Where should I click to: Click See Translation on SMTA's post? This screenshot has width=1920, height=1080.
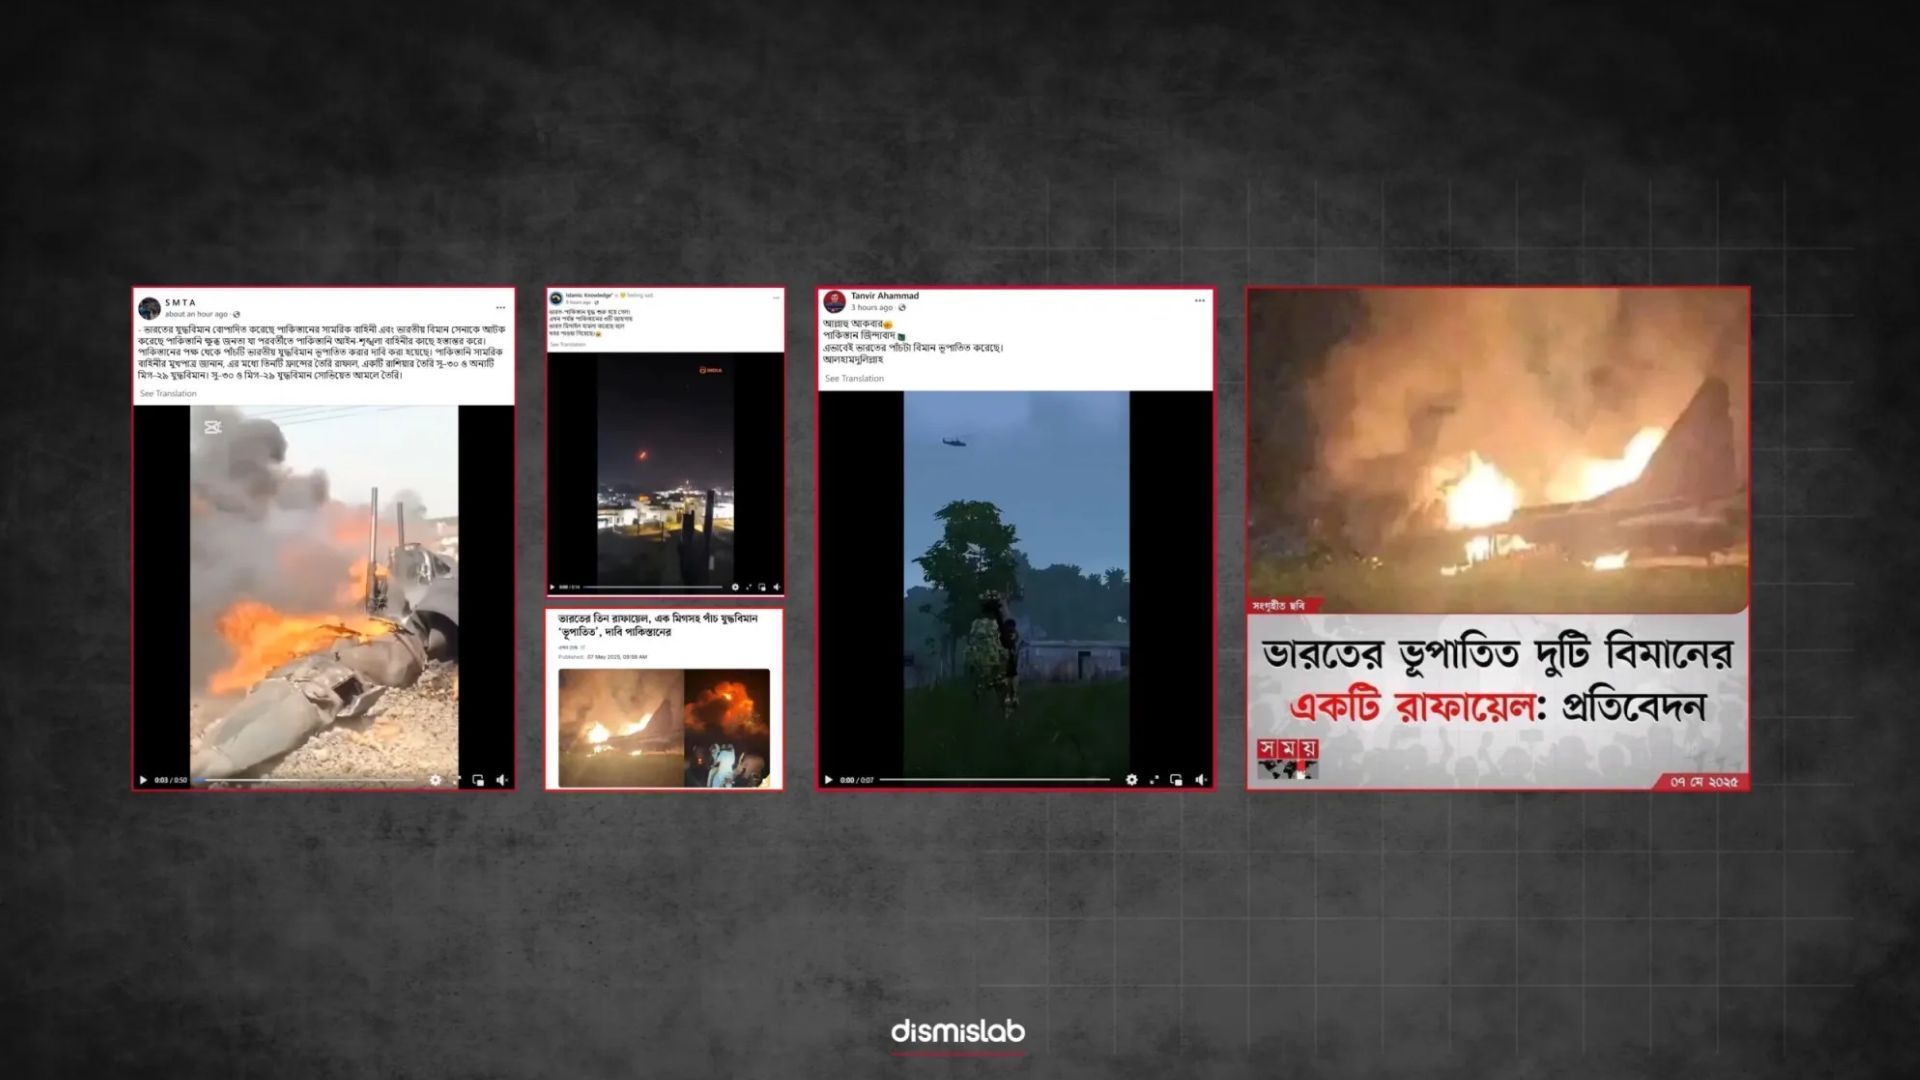pos(167,393)
